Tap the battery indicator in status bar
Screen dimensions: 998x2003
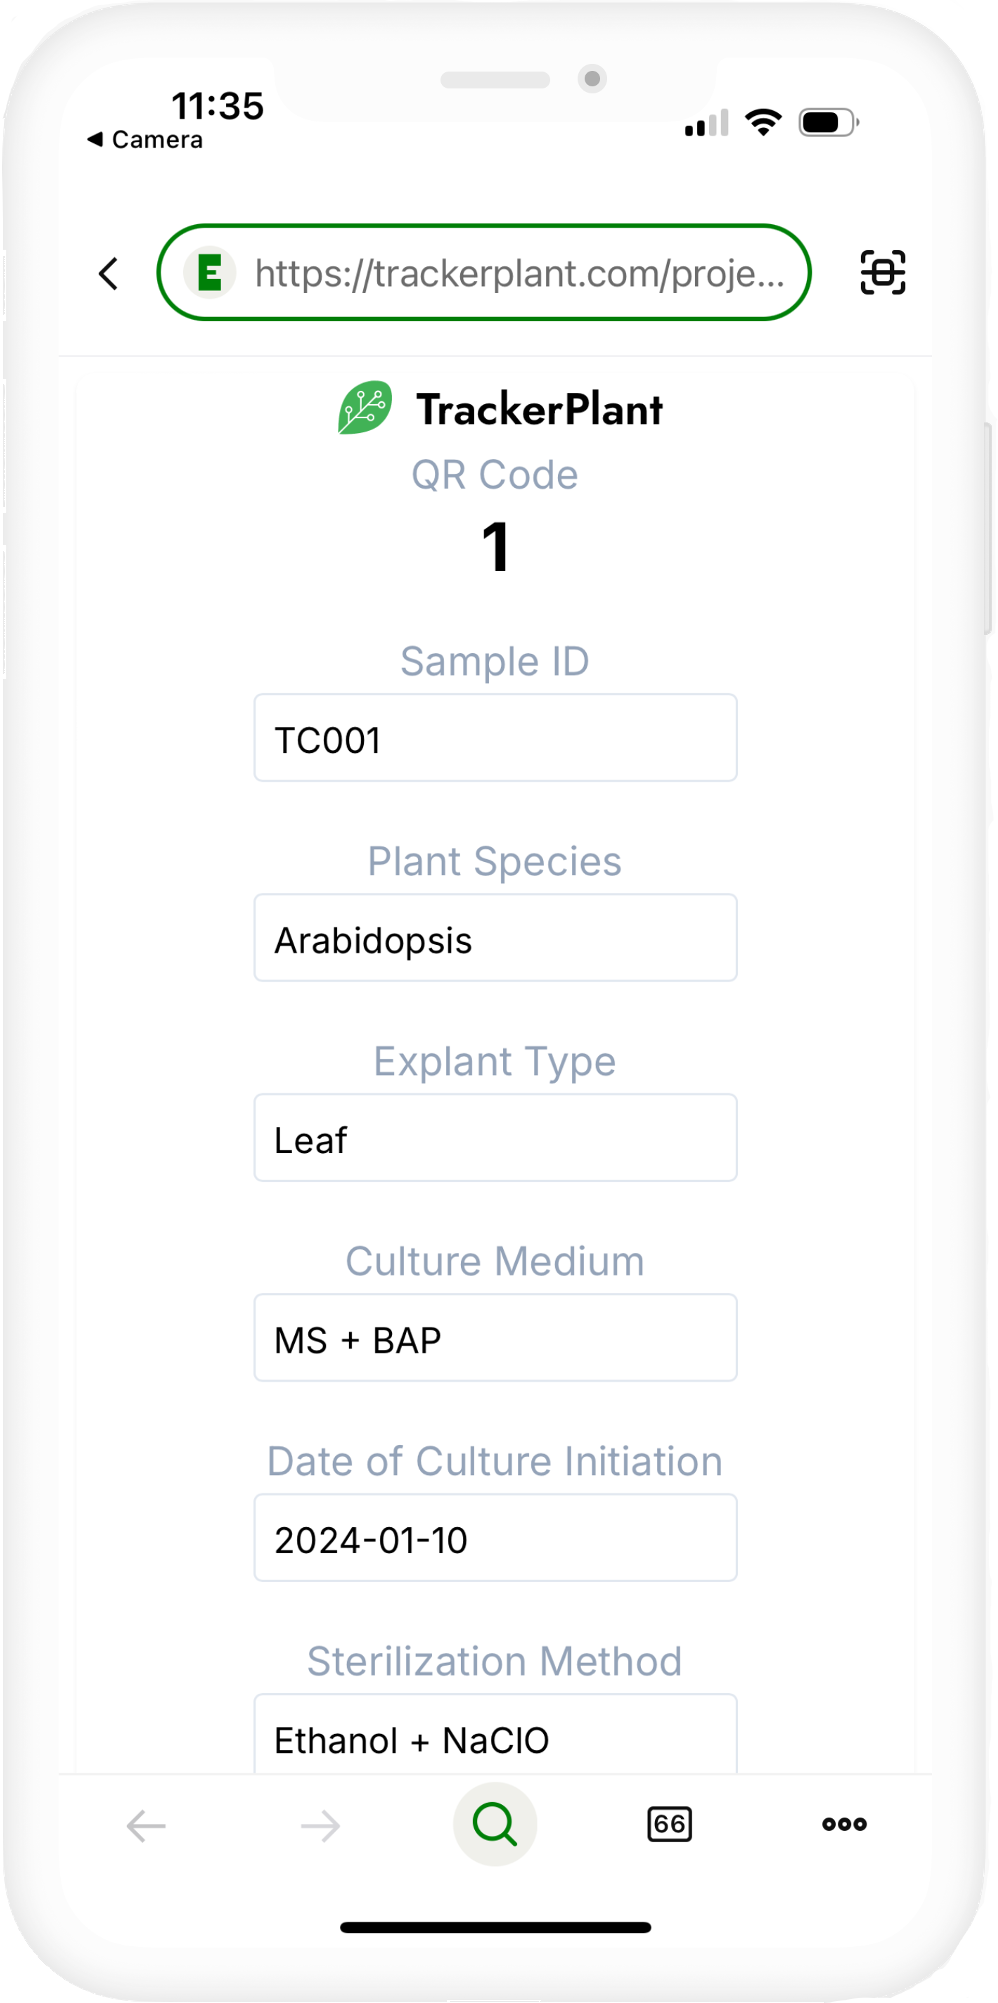828,123
